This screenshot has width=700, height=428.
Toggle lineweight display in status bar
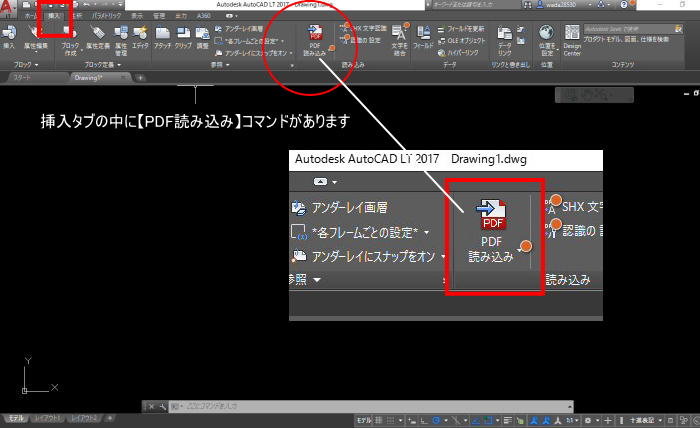click(508, 420)
